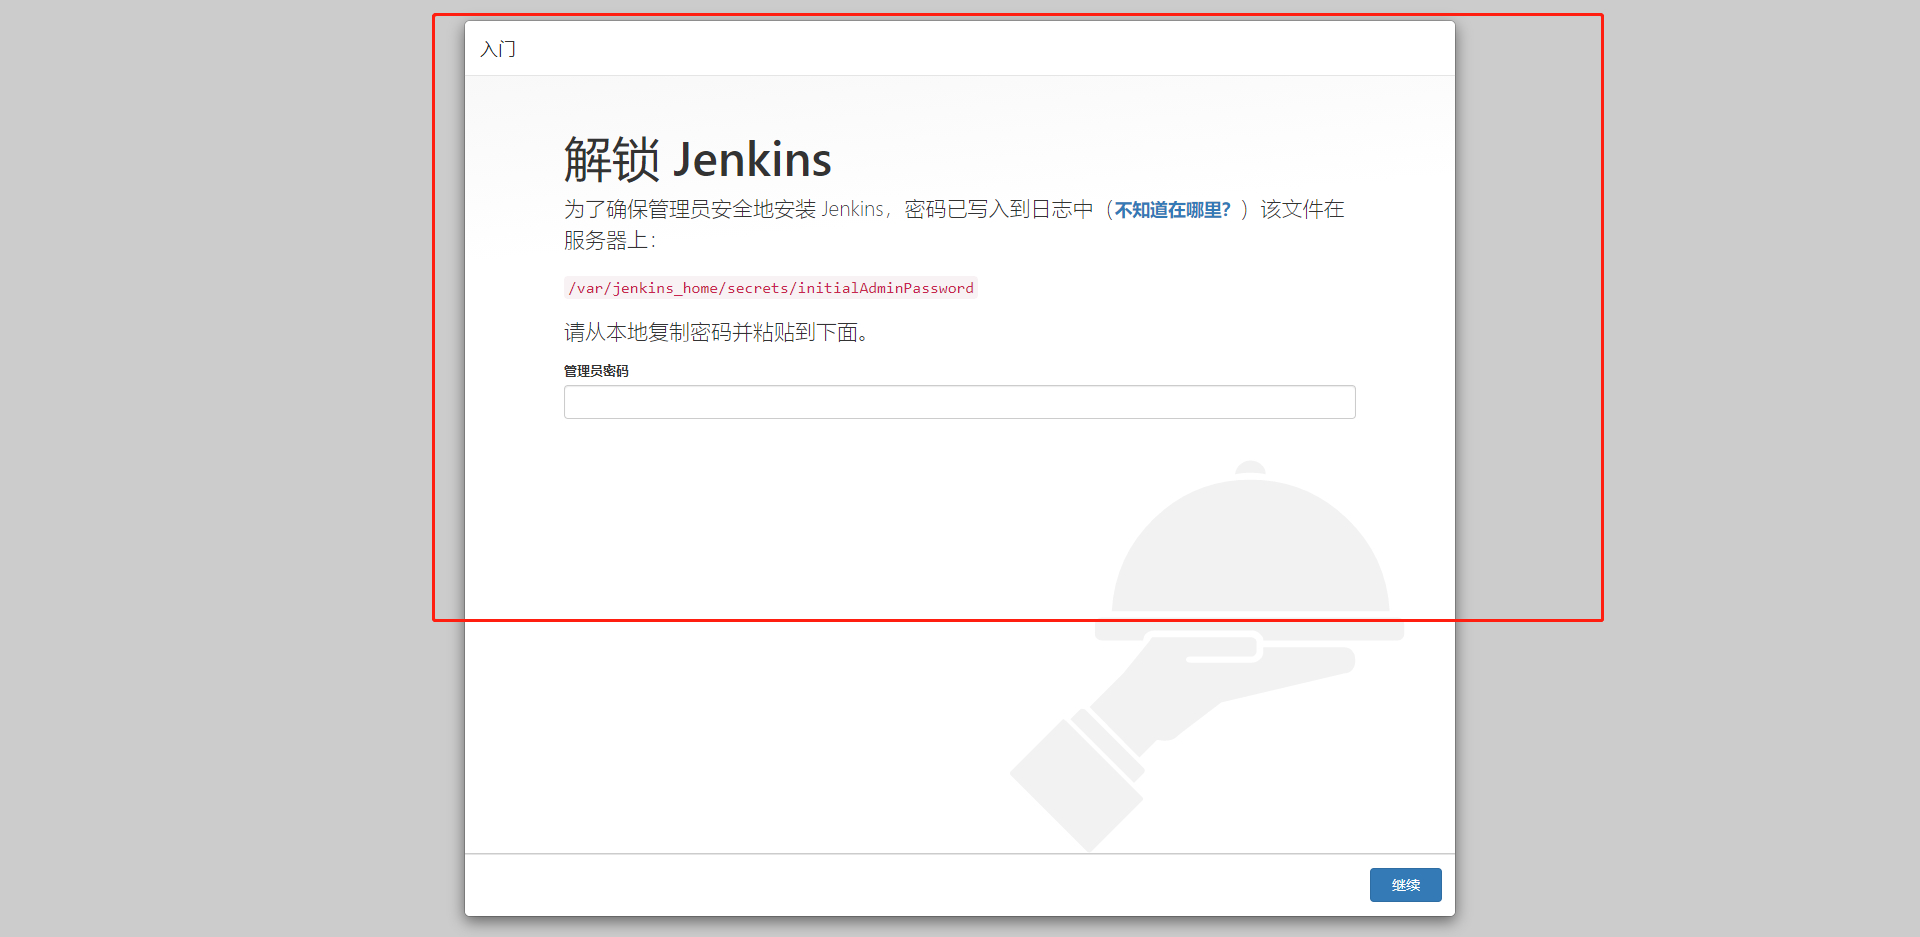Image resolution: width=1920 pixels, height=937 pixels.
Task: Focus the 管理员密码 password input field
Action: pos(960,402)
